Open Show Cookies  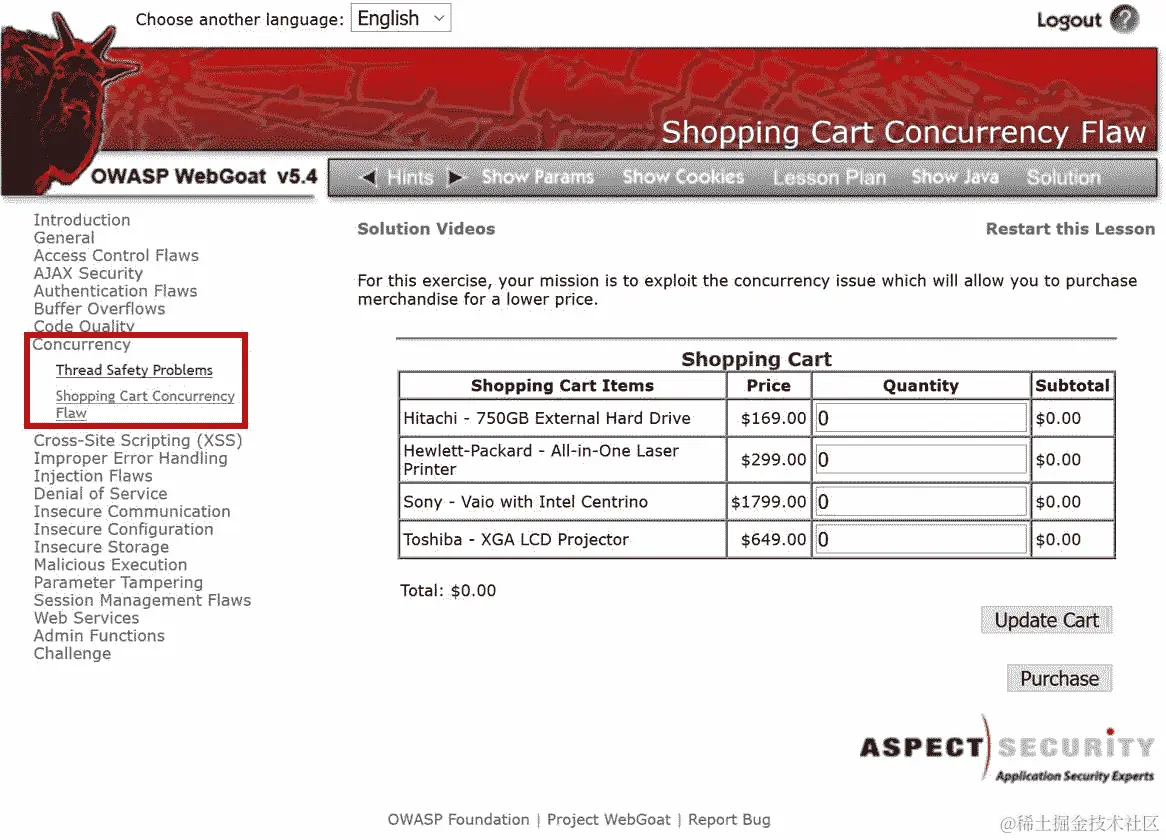[x=683, y=177]
